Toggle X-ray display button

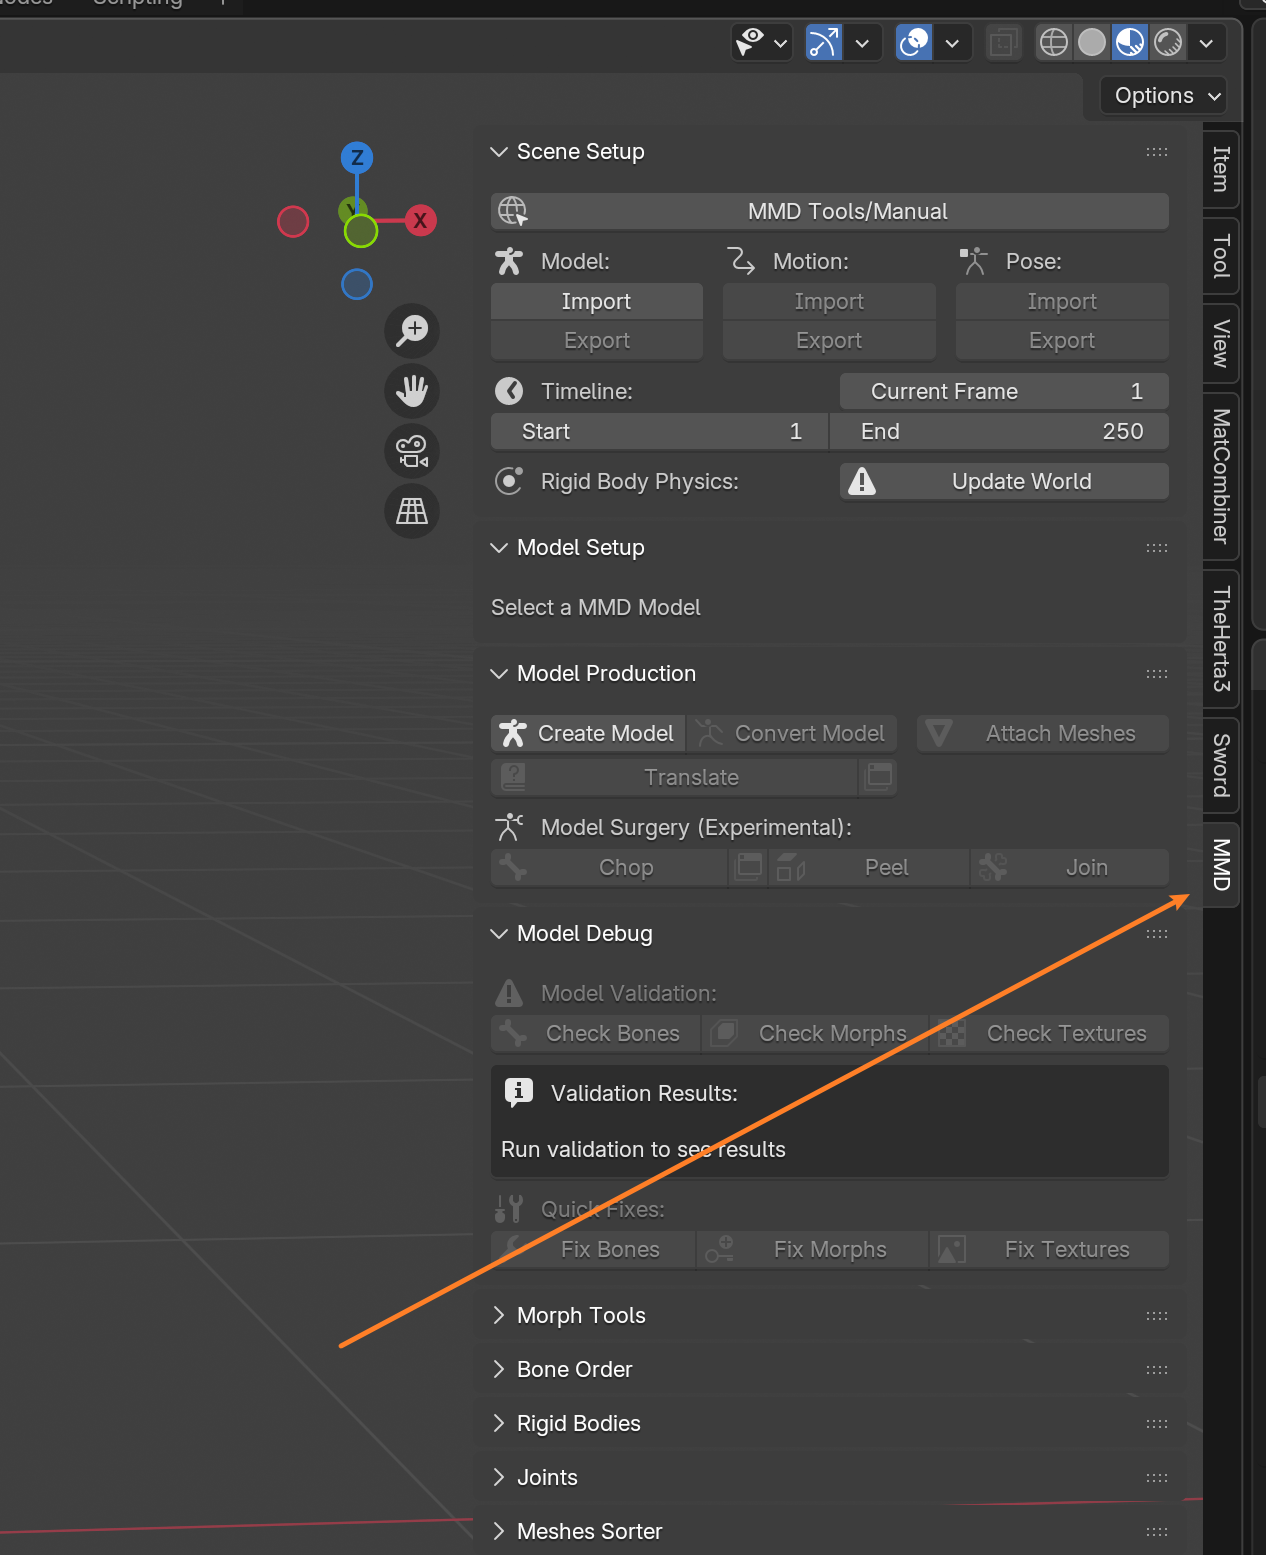1003,42
